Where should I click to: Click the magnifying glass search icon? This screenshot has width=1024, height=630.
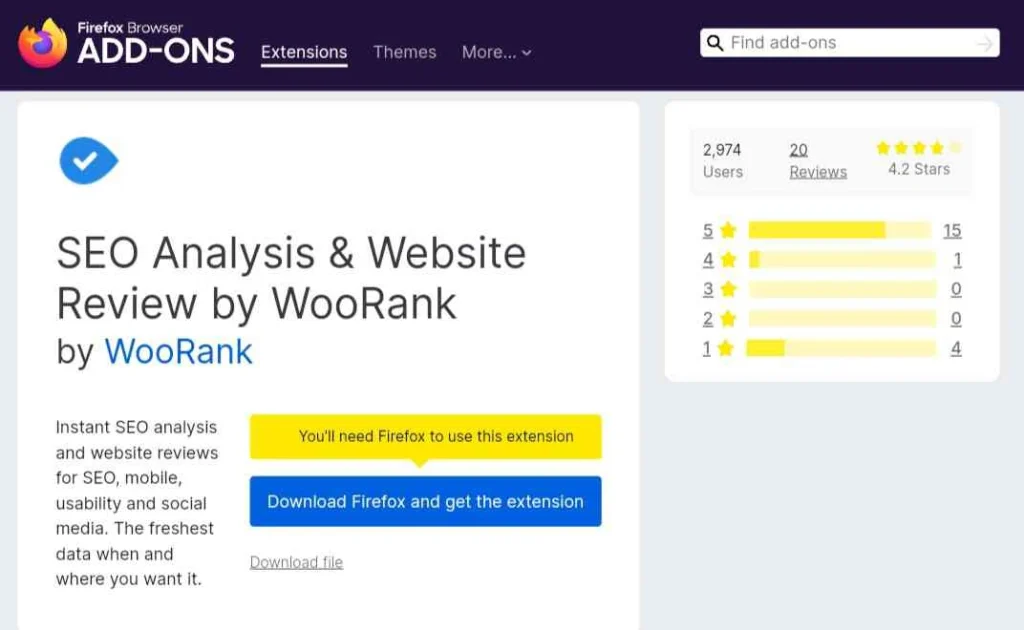click(715, 43)
